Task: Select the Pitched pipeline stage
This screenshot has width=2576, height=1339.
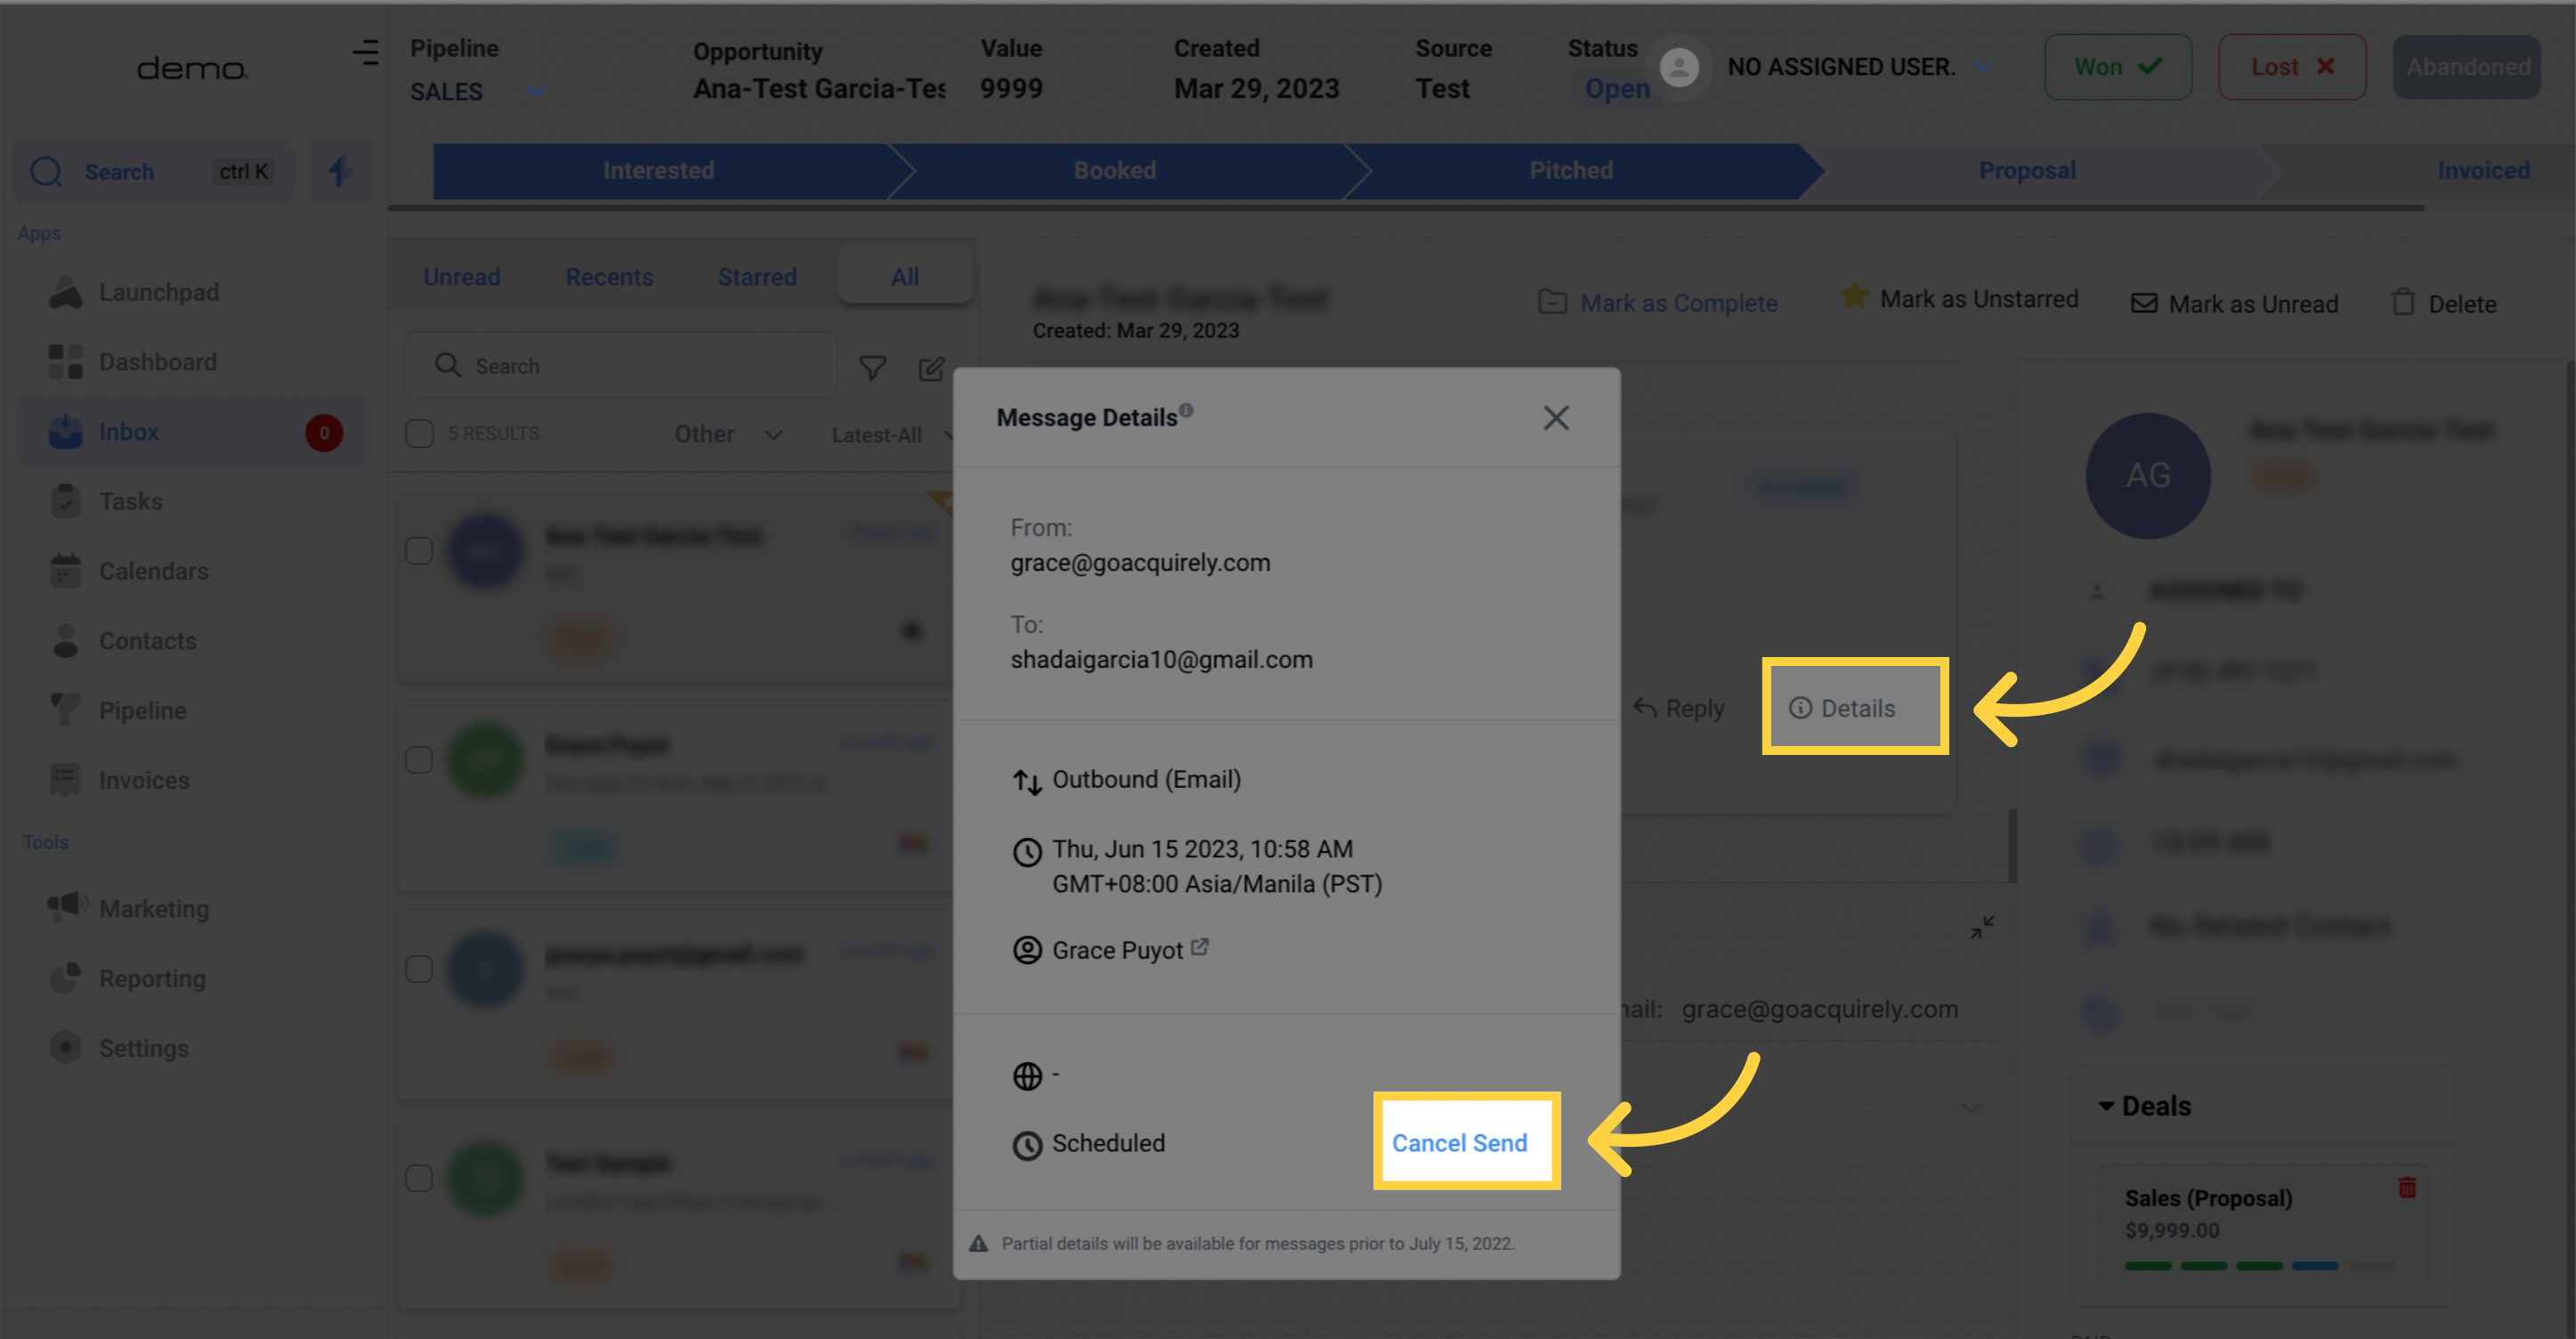Action: [x=1571, y=171]
